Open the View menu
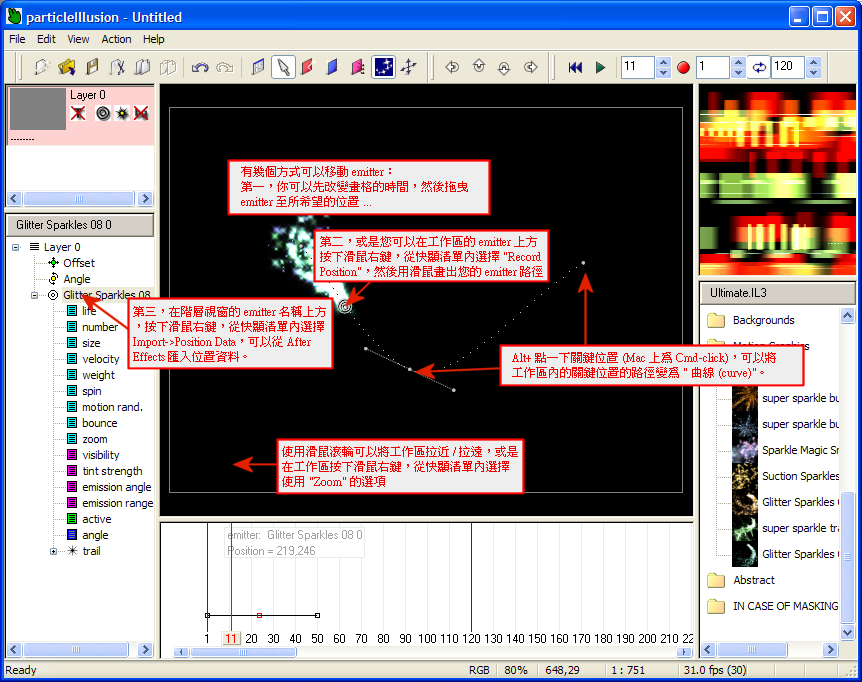 [x=78, y=39]
